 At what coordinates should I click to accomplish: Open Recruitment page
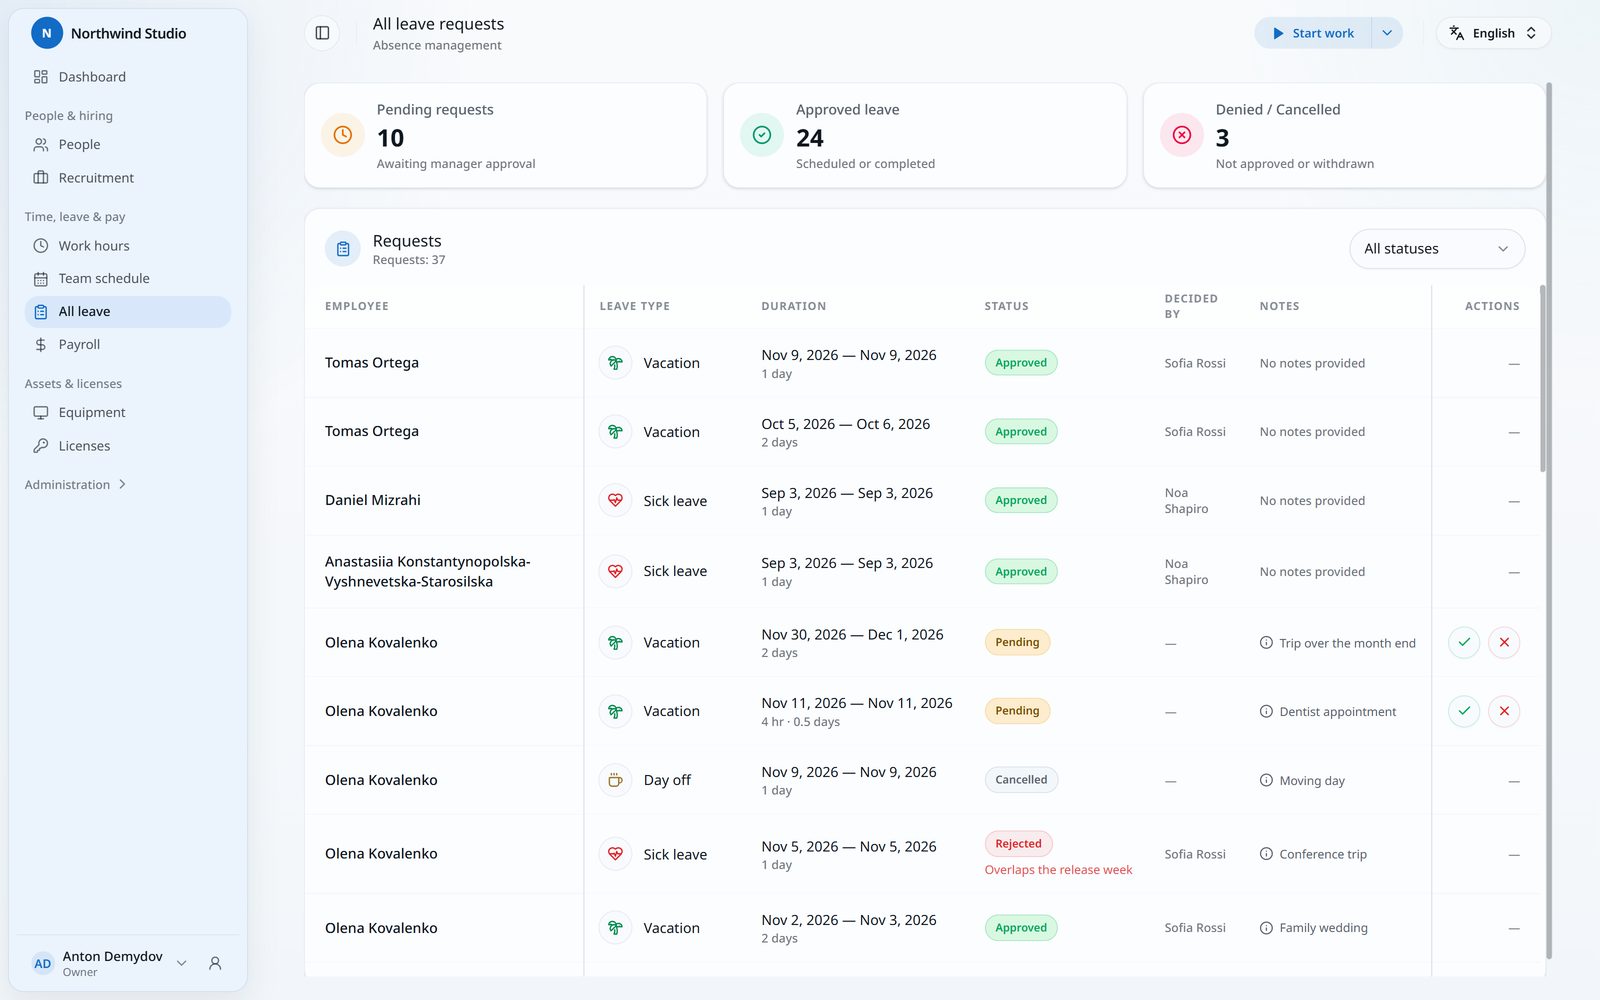[x=128, y=178]
